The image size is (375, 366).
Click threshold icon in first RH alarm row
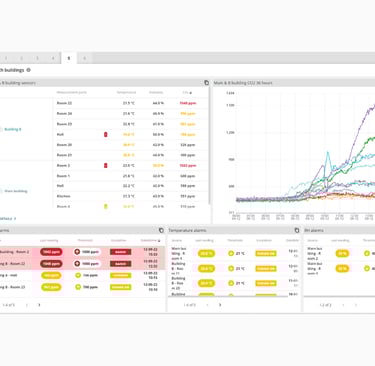tap(367, 253)
